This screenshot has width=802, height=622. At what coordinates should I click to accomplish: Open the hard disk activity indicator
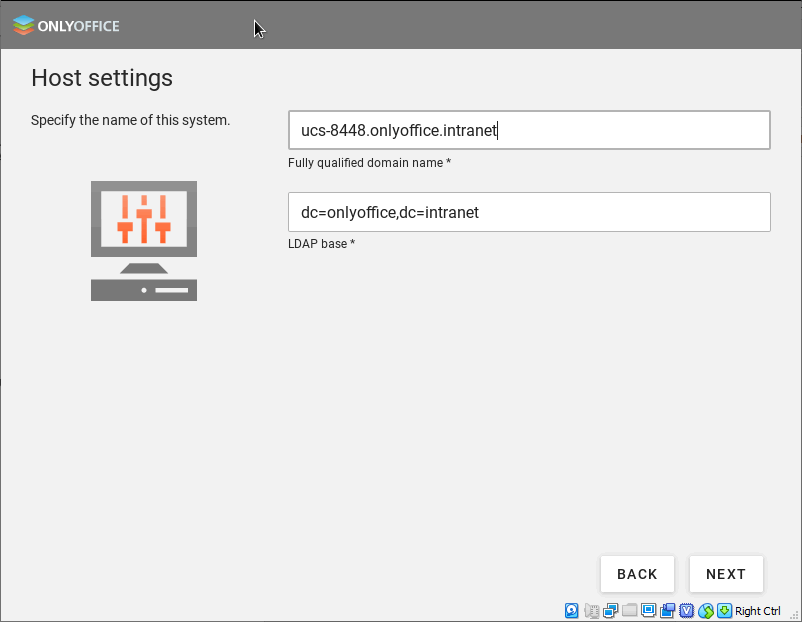(x=572, y=611)
